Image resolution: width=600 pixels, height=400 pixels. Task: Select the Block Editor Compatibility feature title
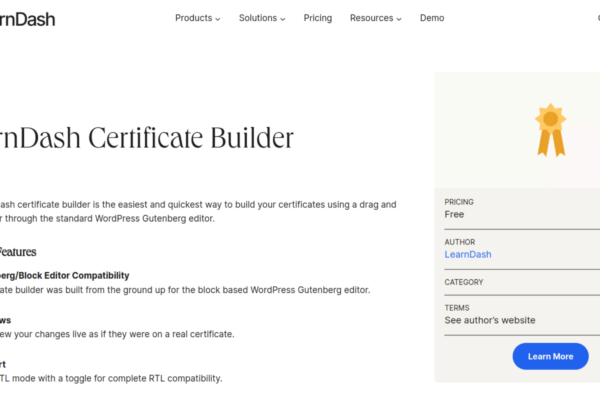click(x=65, y=275)
